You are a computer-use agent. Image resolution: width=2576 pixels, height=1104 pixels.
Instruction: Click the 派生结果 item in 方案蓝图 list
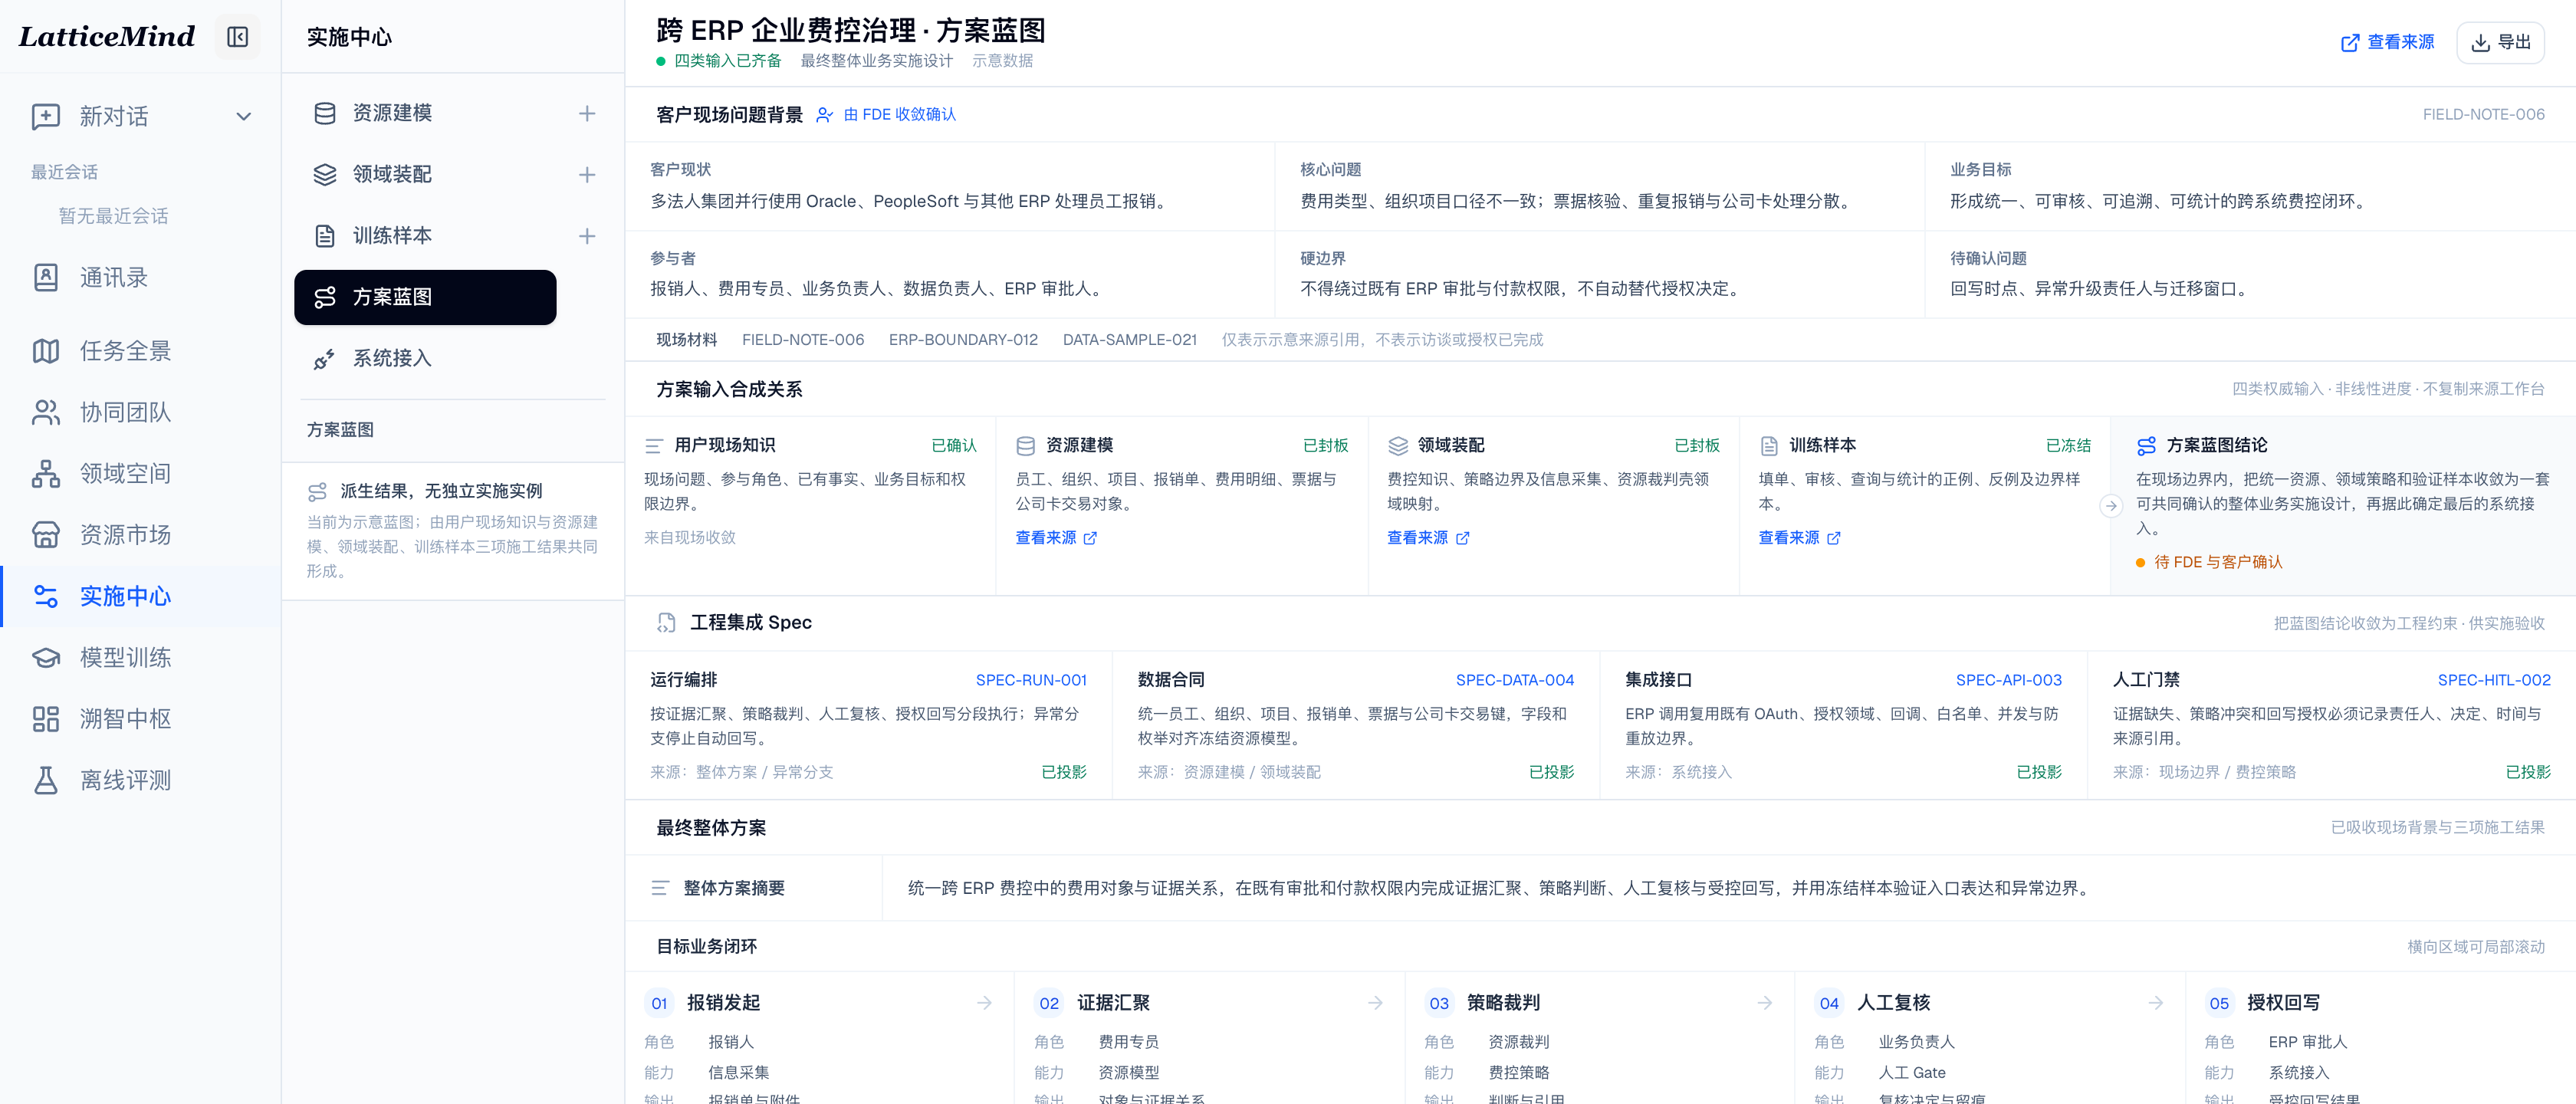(453, 531)
